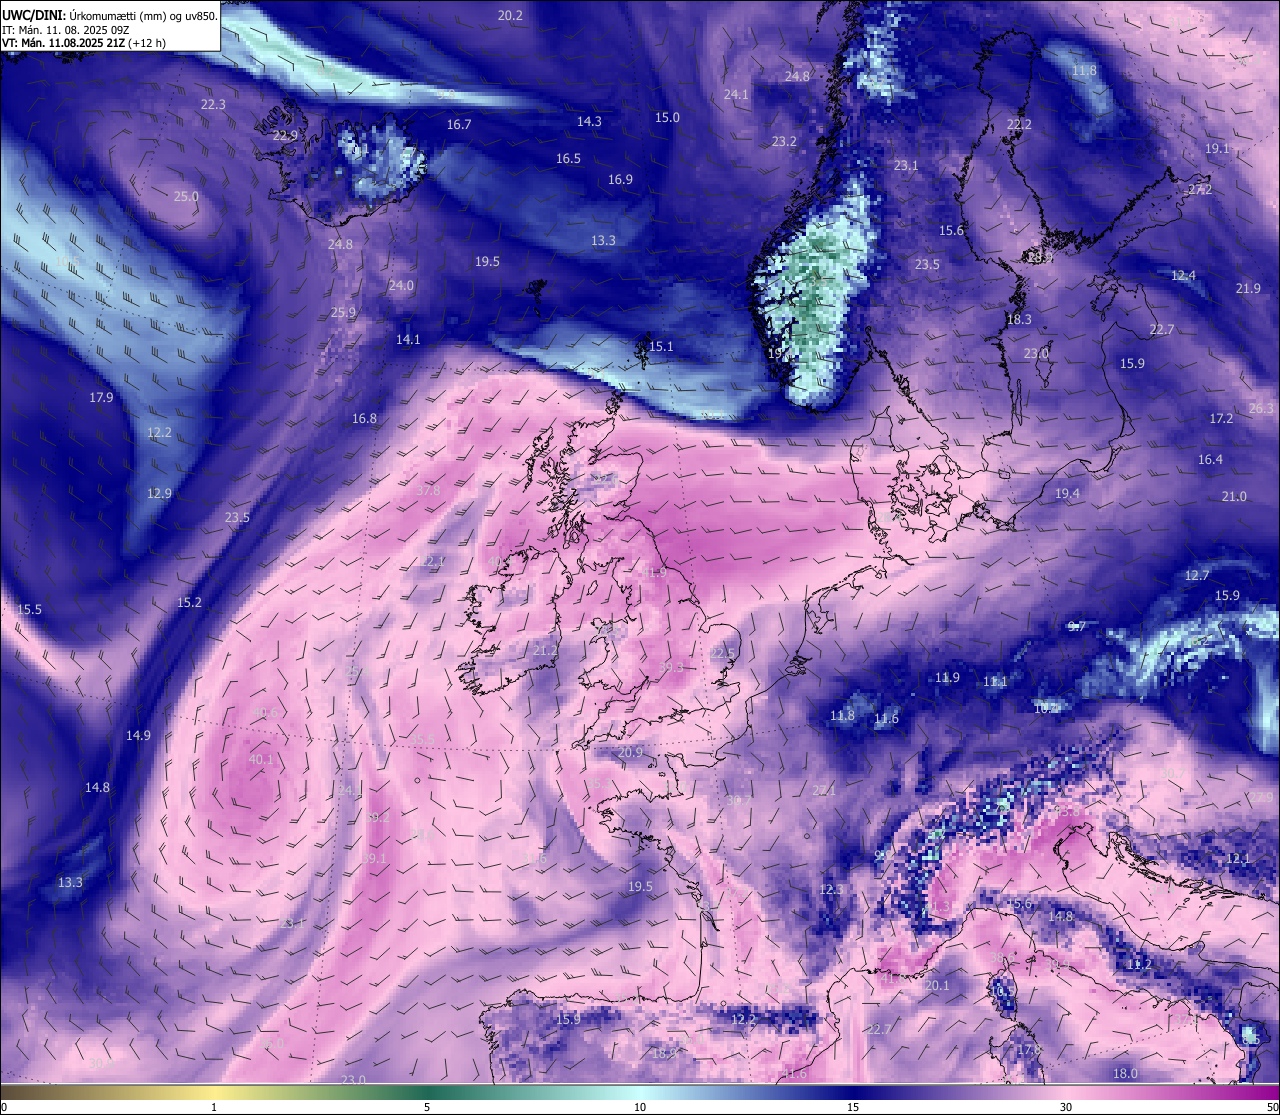Select the 16.5 map value
The image size is (1280, 1115).
click(568, 159)
